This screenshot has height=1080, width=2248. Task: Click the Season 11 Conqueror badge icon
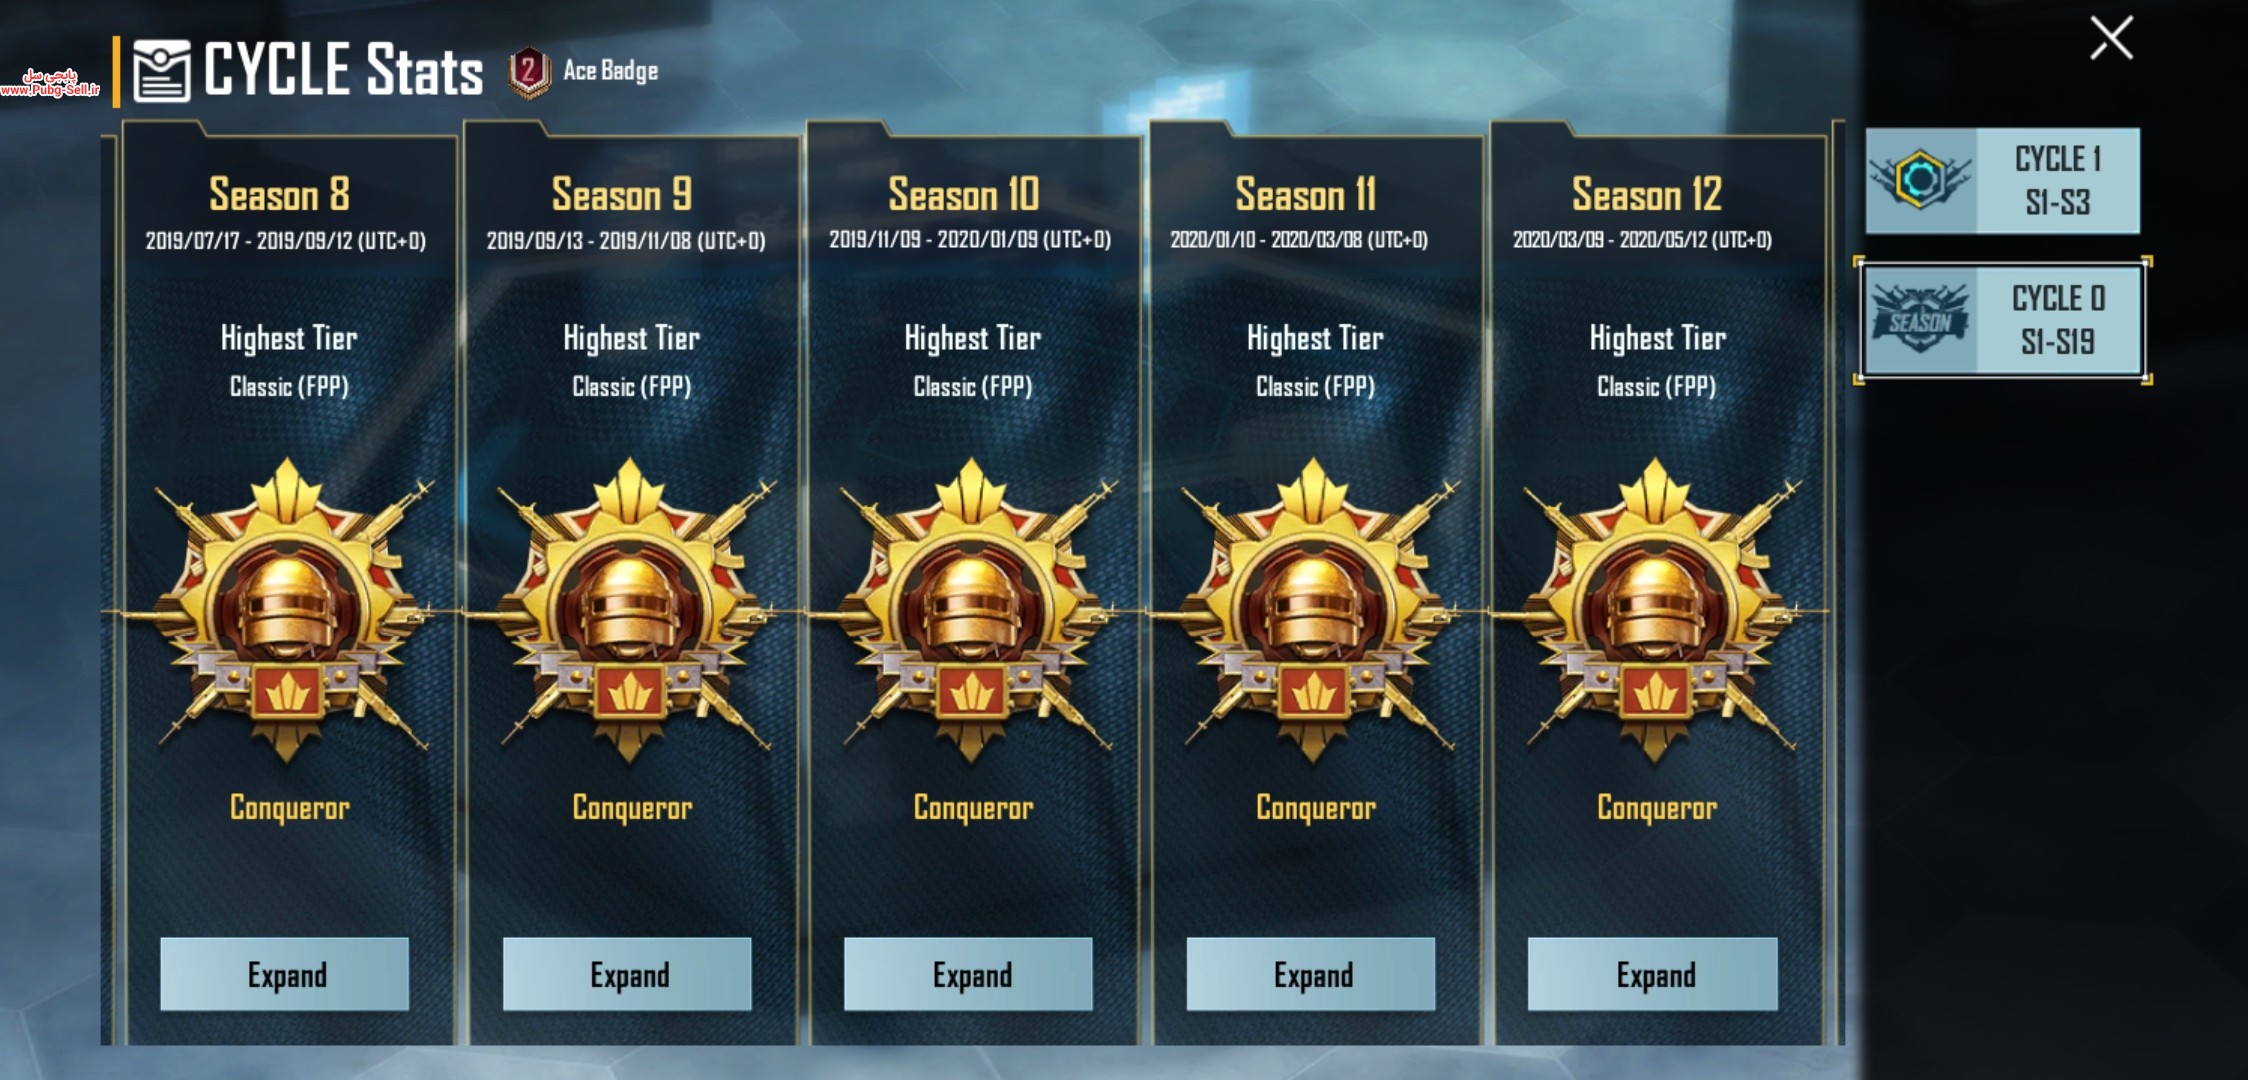tap(1314, 610)
